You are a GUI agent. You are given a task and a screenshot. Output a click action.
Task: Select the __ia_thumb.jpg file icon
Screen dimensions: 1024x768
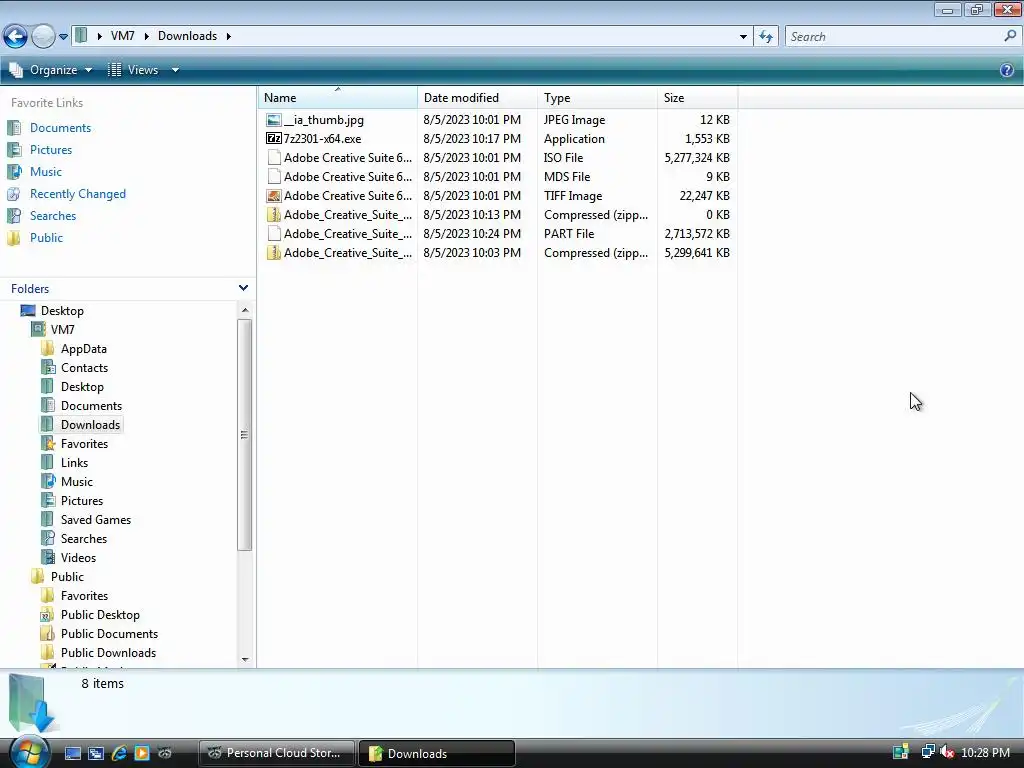tap(274, 120)
